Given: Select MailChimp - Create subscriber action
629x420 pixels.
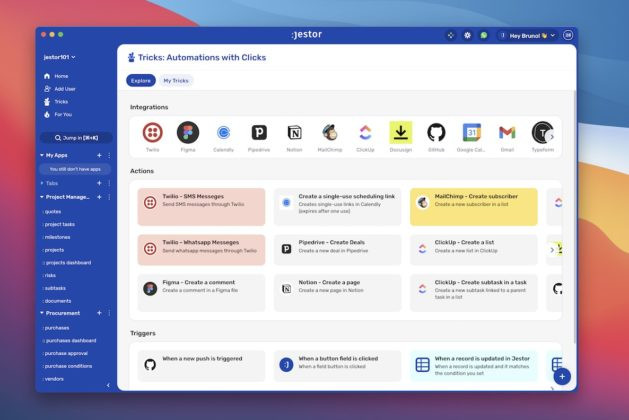Looking at the screenshot, I should [474, 207].
